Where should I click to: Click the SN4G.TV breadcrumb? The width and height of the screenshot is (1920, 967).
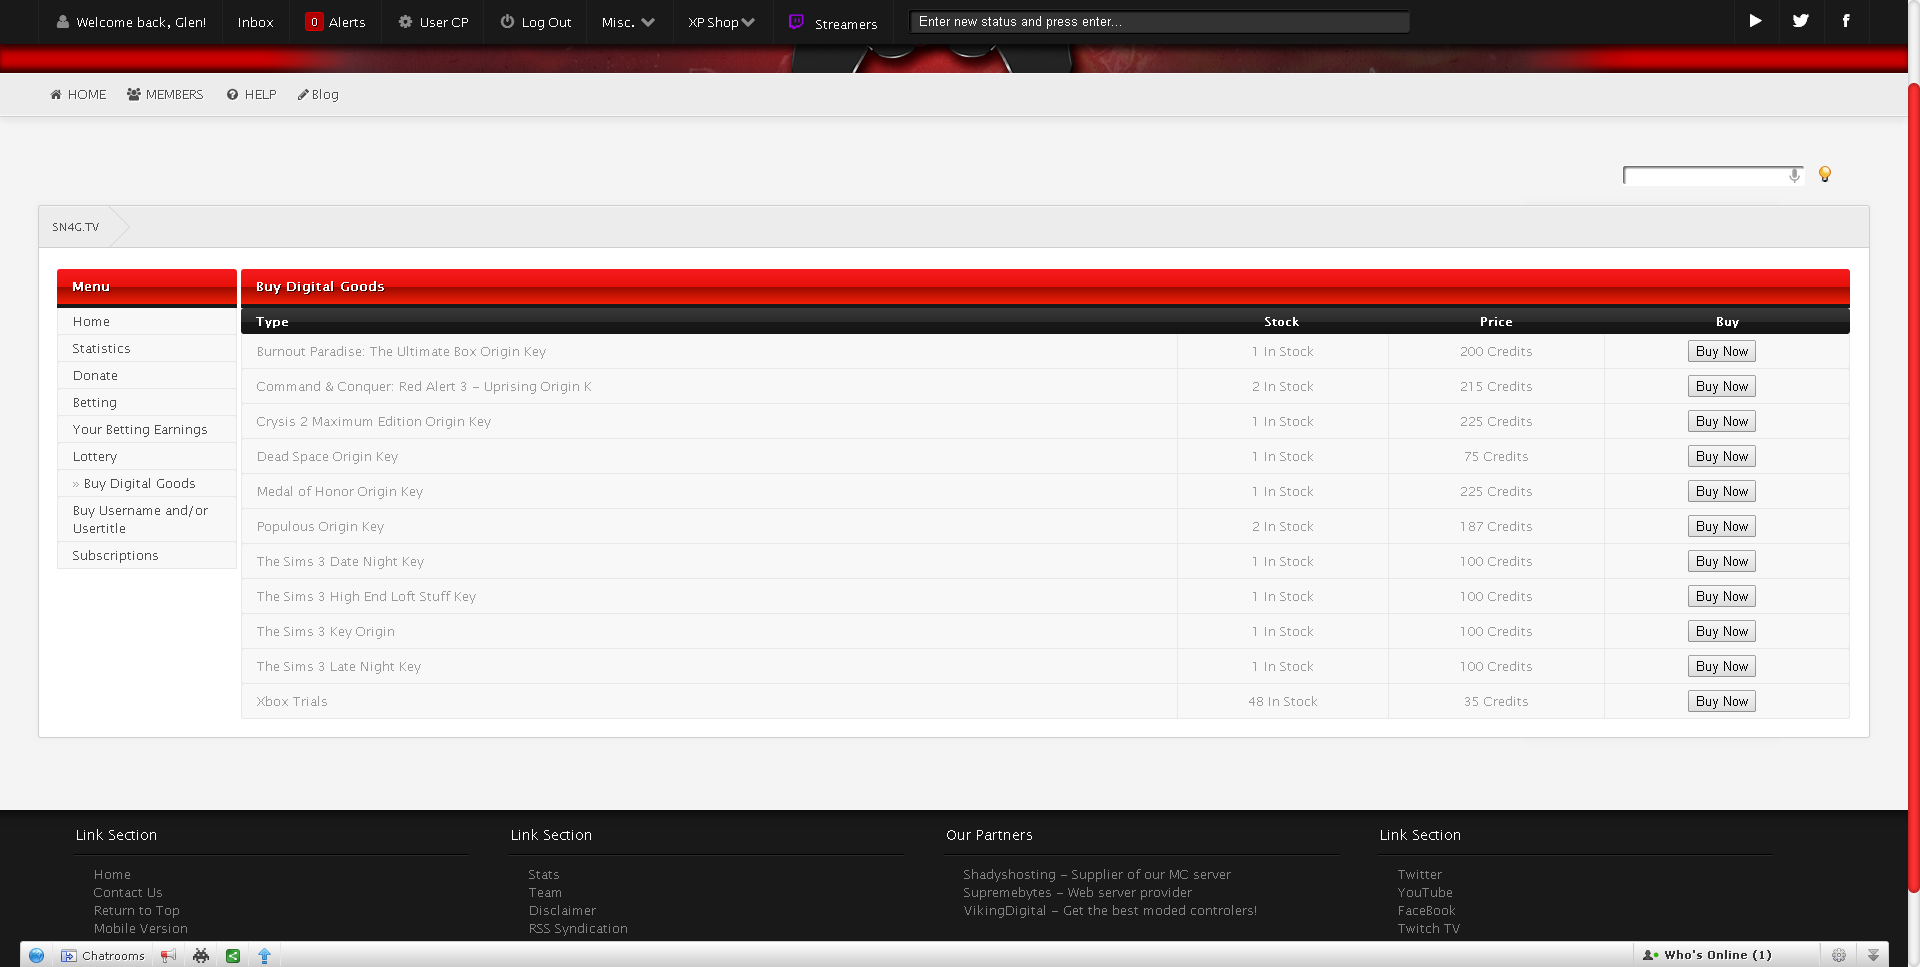(x=76, y=227)
